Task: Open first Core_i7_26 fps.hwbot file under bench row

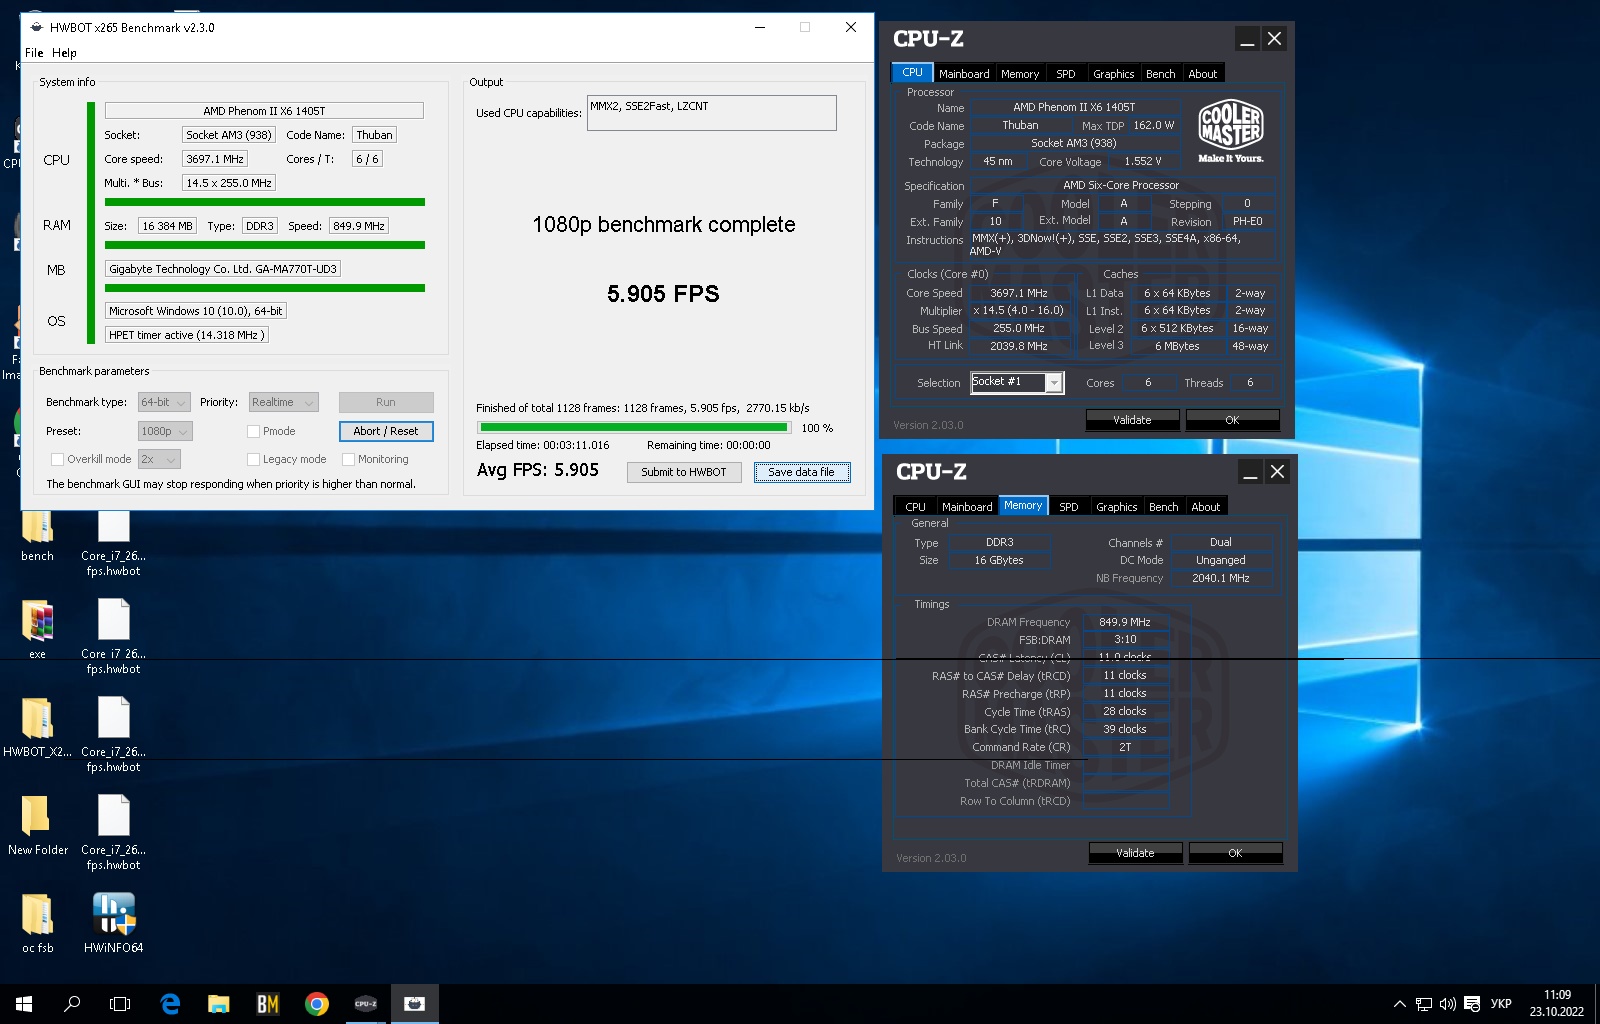Action: (113, 543)
